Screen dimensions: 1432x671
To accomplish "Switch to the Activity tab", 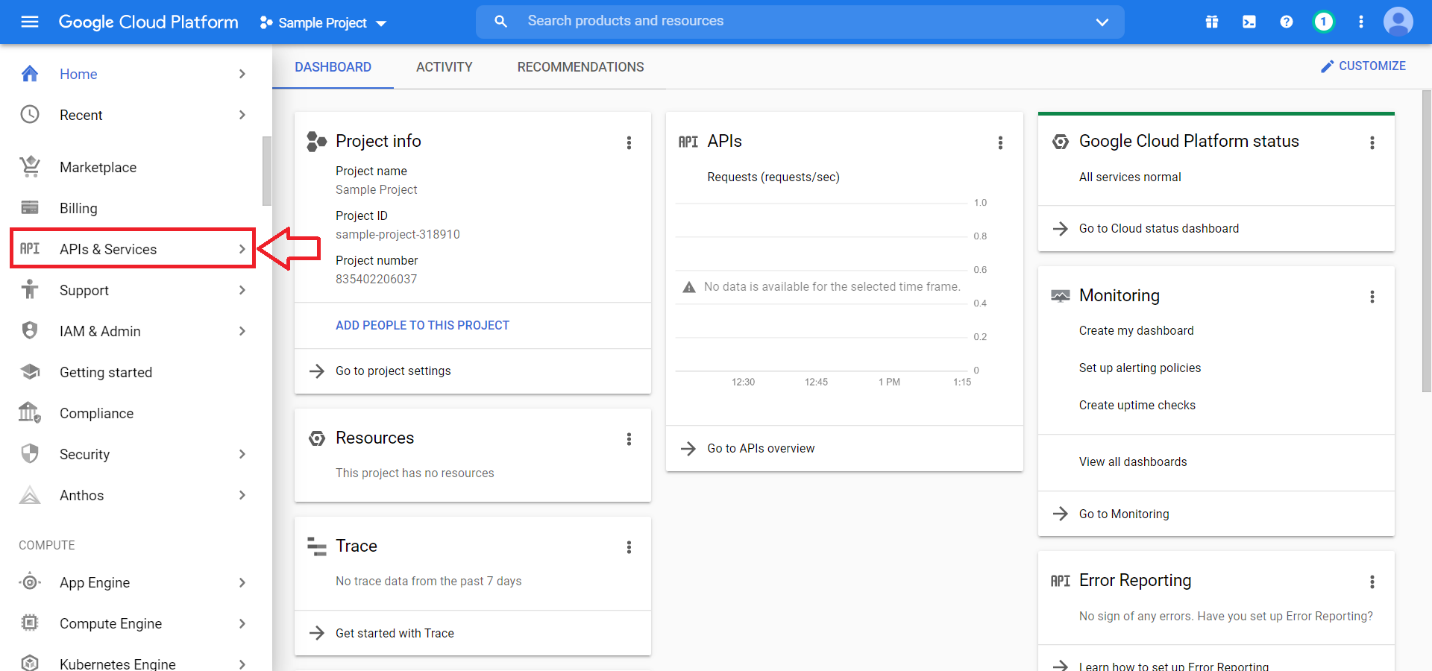I will [444, 67].
